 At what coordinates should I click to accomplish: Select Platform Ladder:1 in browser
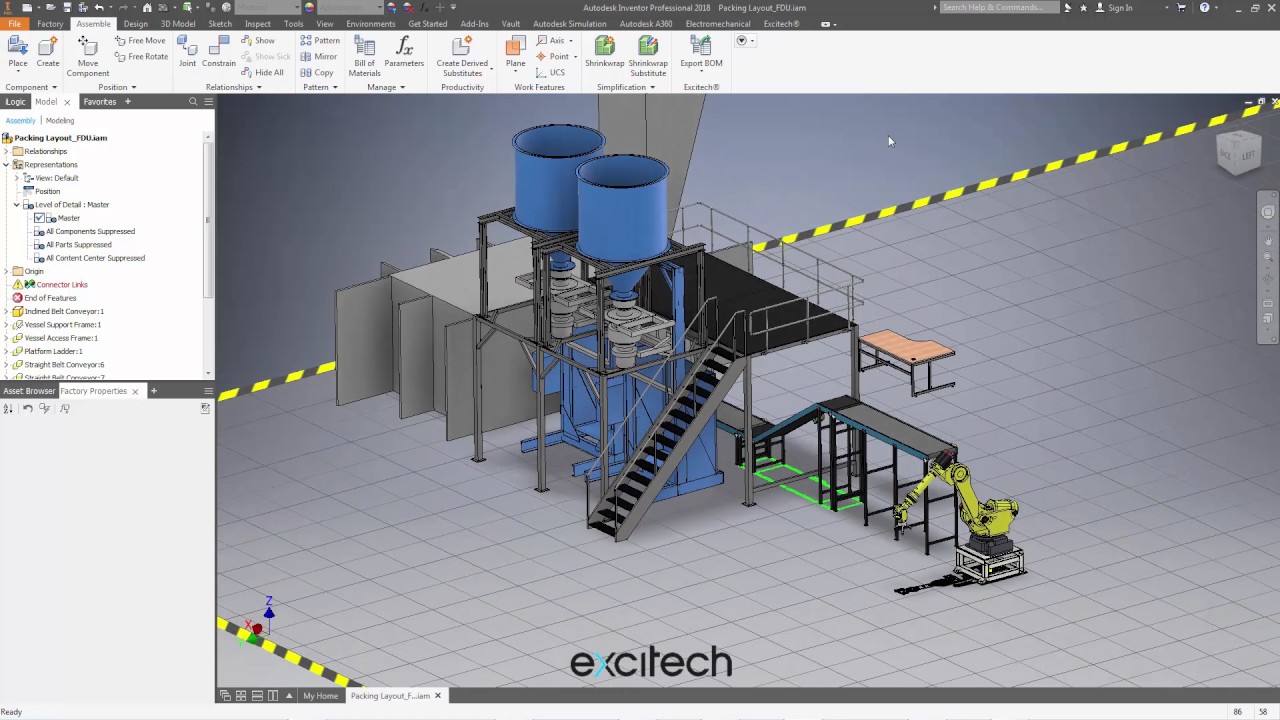(53, 352)
